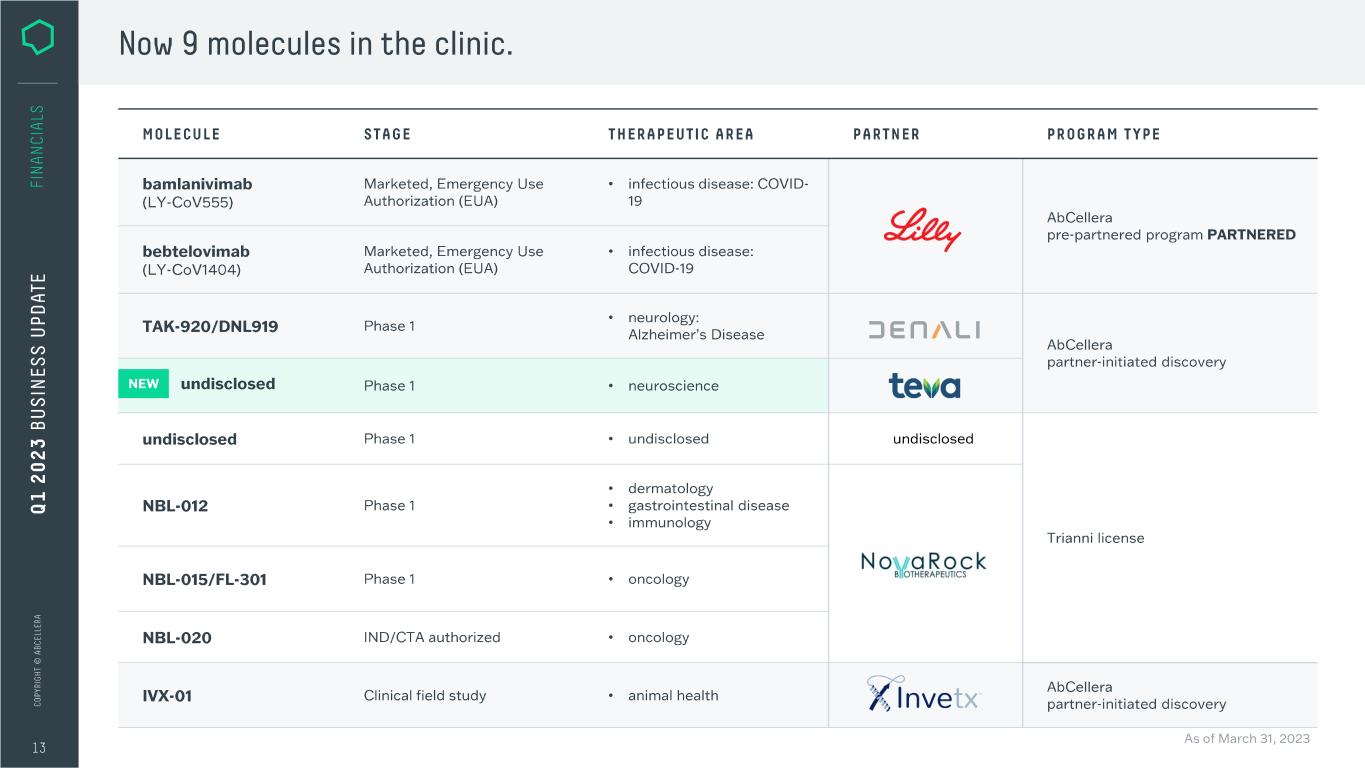Click the slide title about 9 molecules
Screen dimensions: 1365x768
click(x=316, y=43)
